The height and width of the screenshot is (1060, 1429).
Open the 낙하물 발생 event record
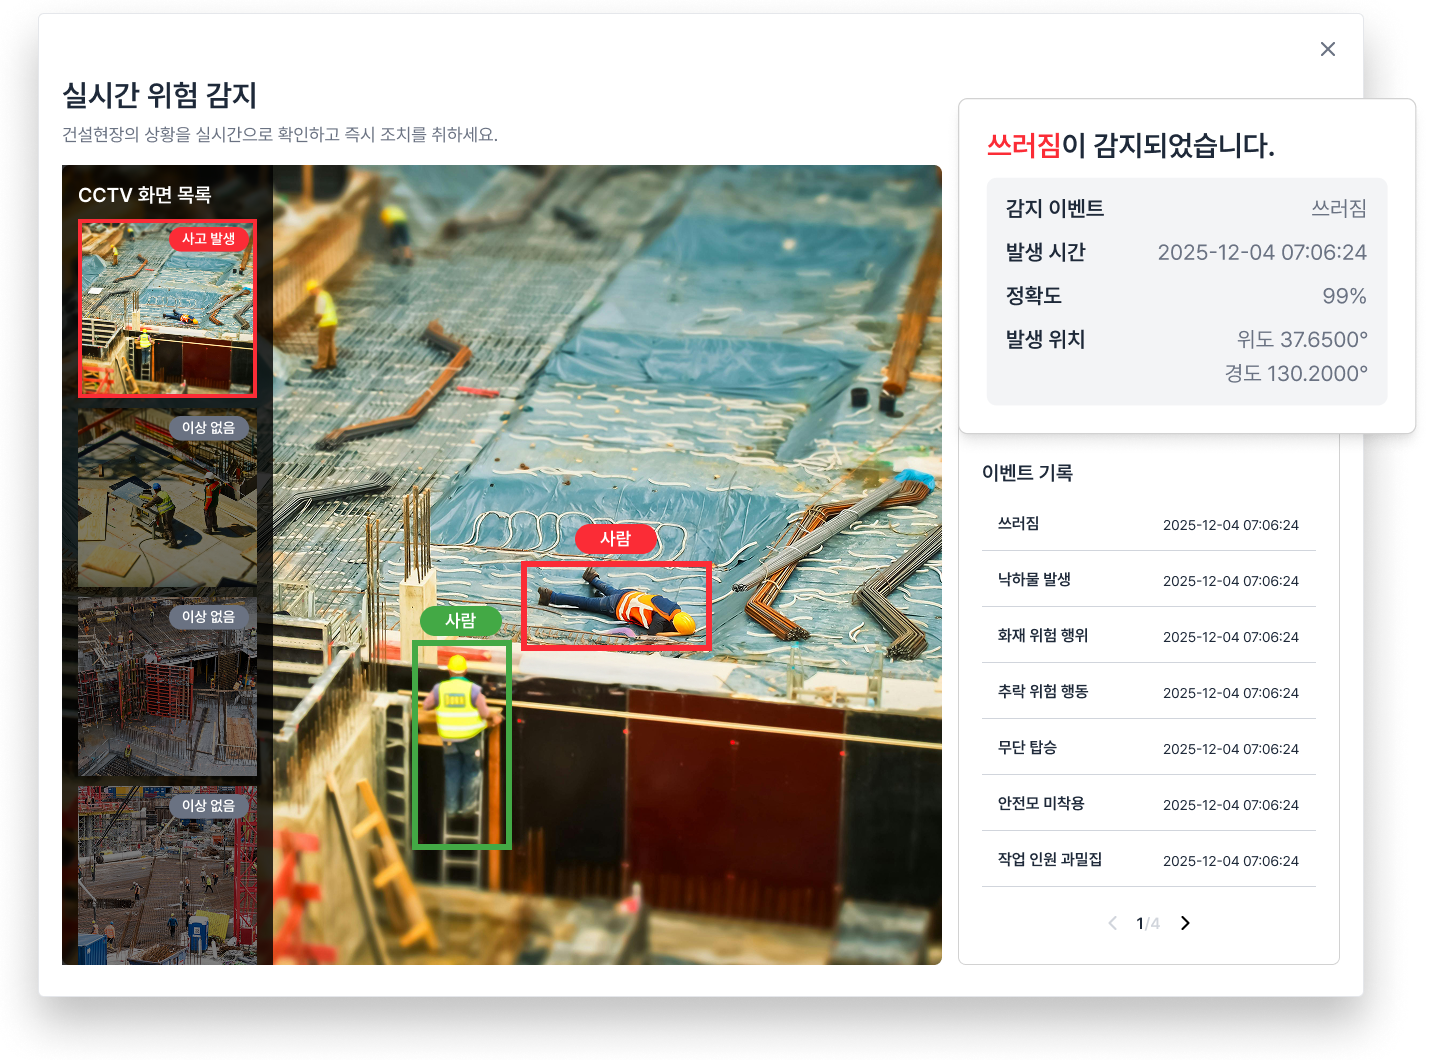(x=1148, y=580)
